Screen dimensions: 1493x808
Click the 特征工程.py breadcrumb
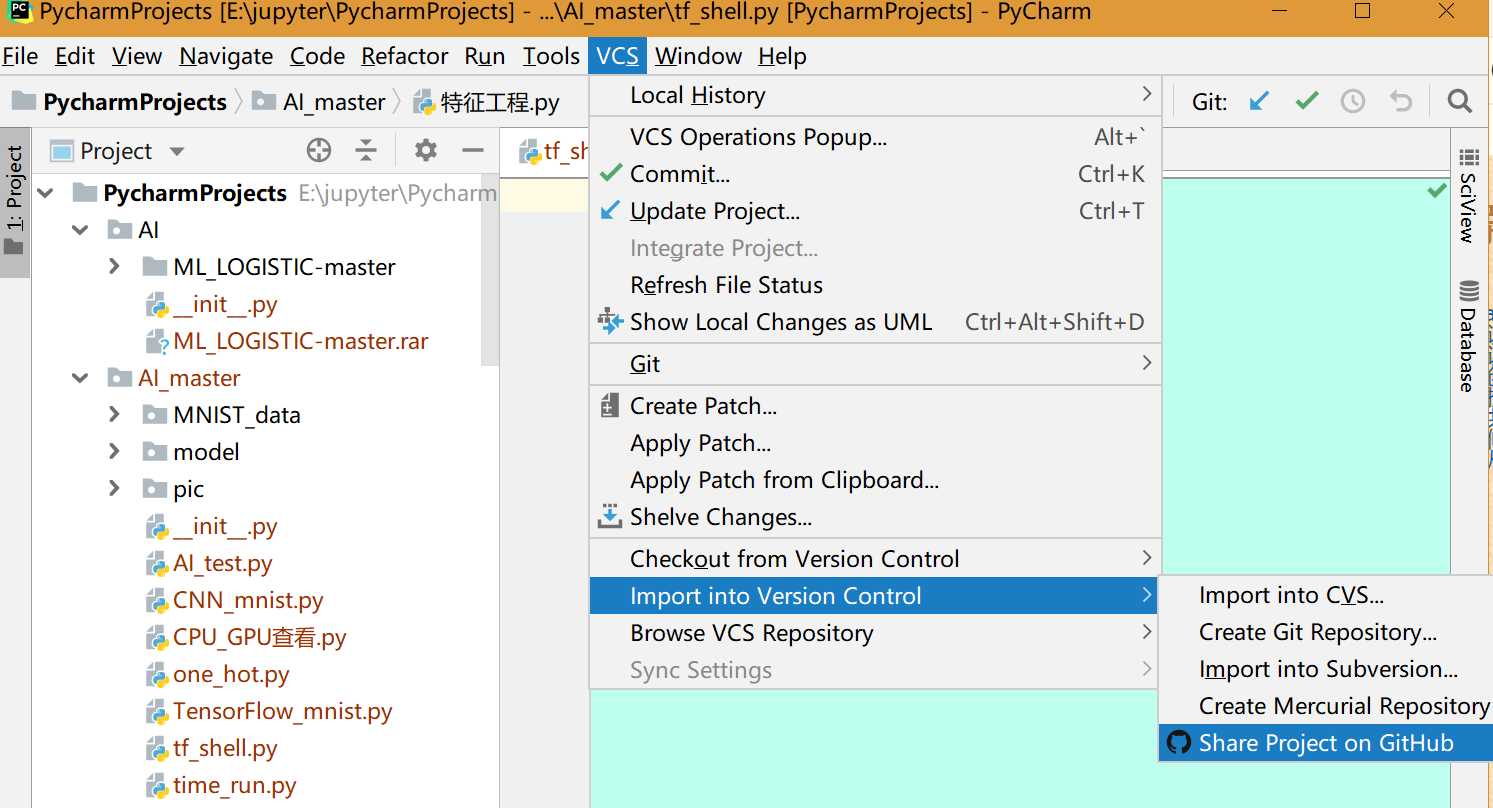pos(487,102)
